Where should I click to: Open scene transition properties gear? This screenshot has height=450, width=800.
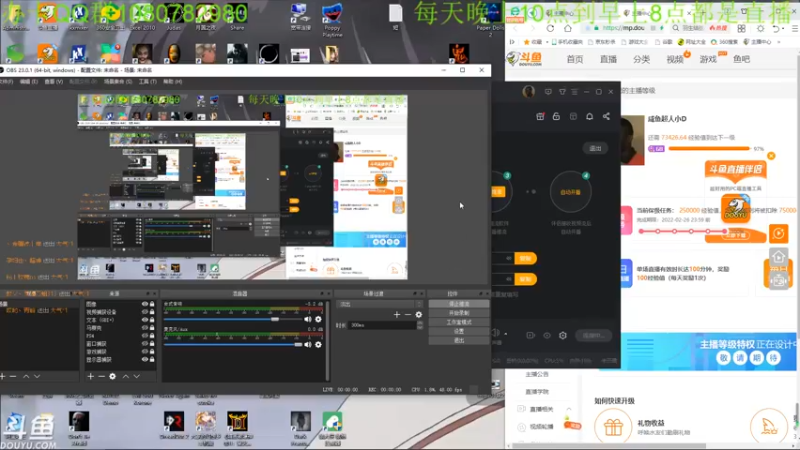(419, 315)
